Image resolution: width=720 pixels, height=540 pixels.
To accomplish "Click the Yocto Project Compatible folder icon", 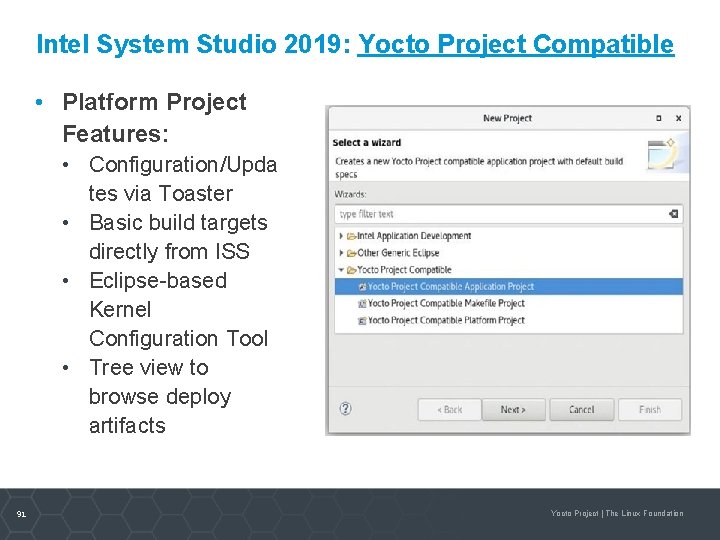I will point(351,270).
